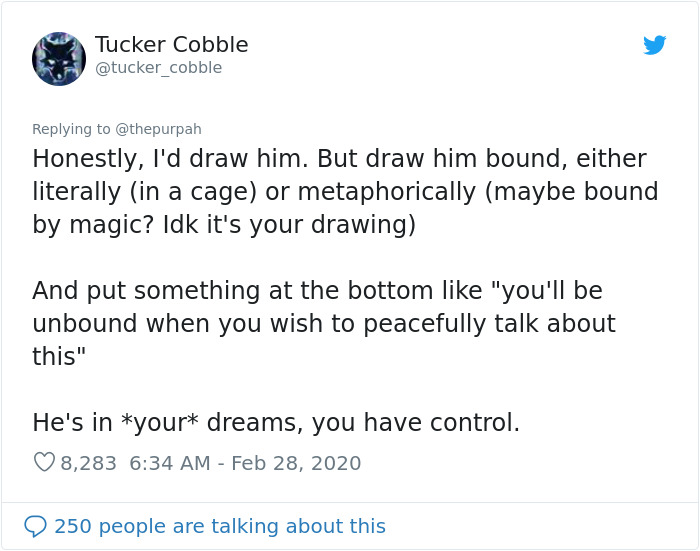
Task: Click the speech bubble conversation icon
Action: pyautogui.click(x=35, y=526)
